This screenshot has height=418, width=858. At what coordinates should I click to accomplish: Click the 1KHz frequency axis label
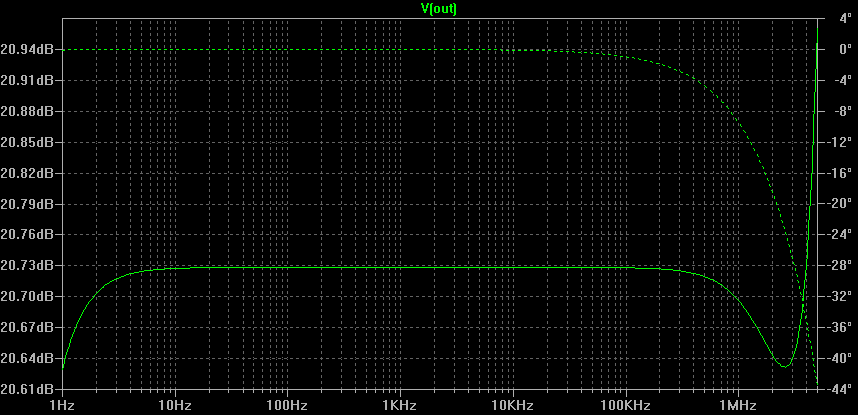401,405
